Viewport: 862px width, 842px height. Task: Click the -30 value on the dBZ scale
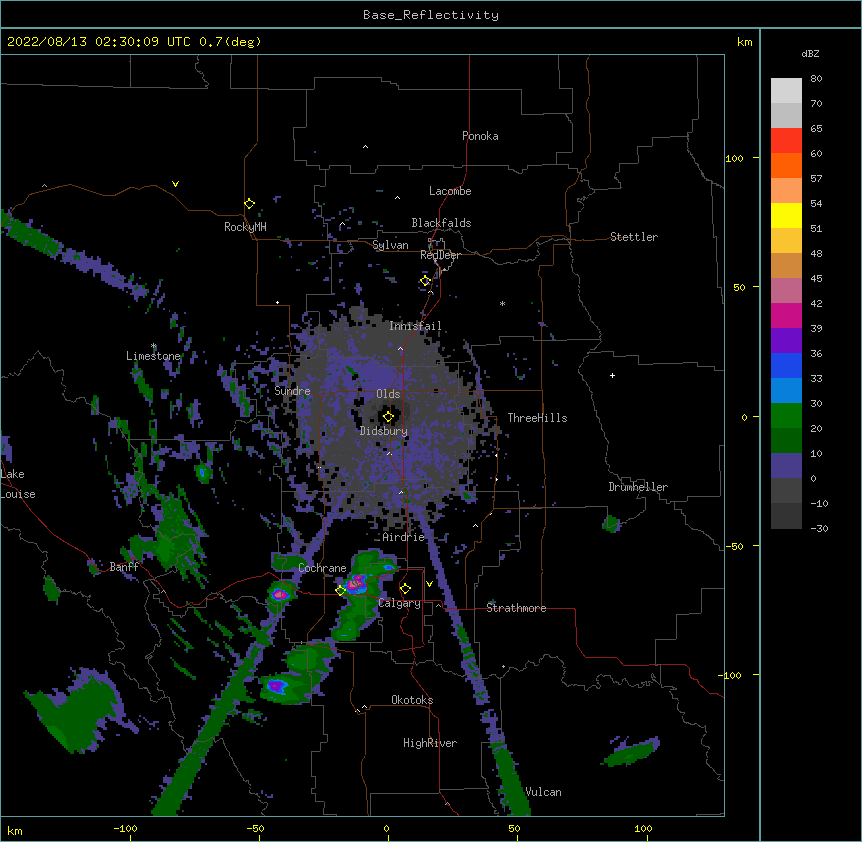[x=819, y=529]
